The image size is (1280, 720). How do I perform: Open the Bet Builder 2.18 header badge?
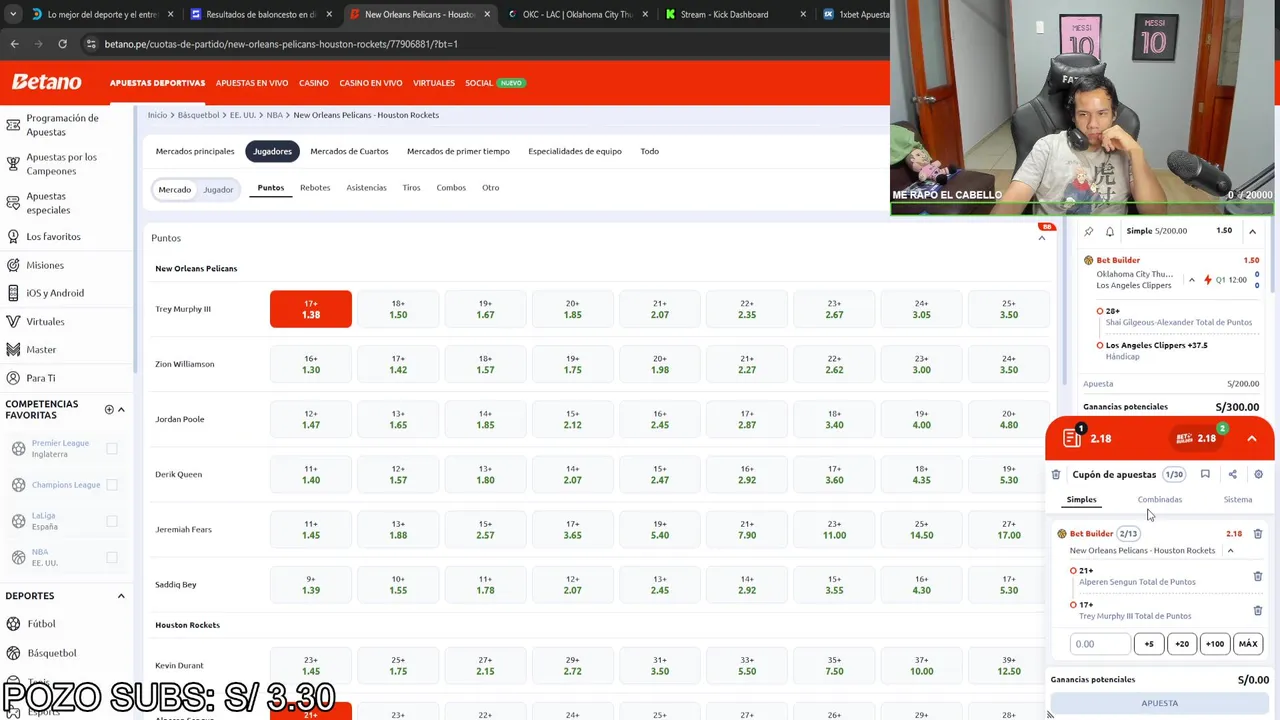[x=1199, y=438]
